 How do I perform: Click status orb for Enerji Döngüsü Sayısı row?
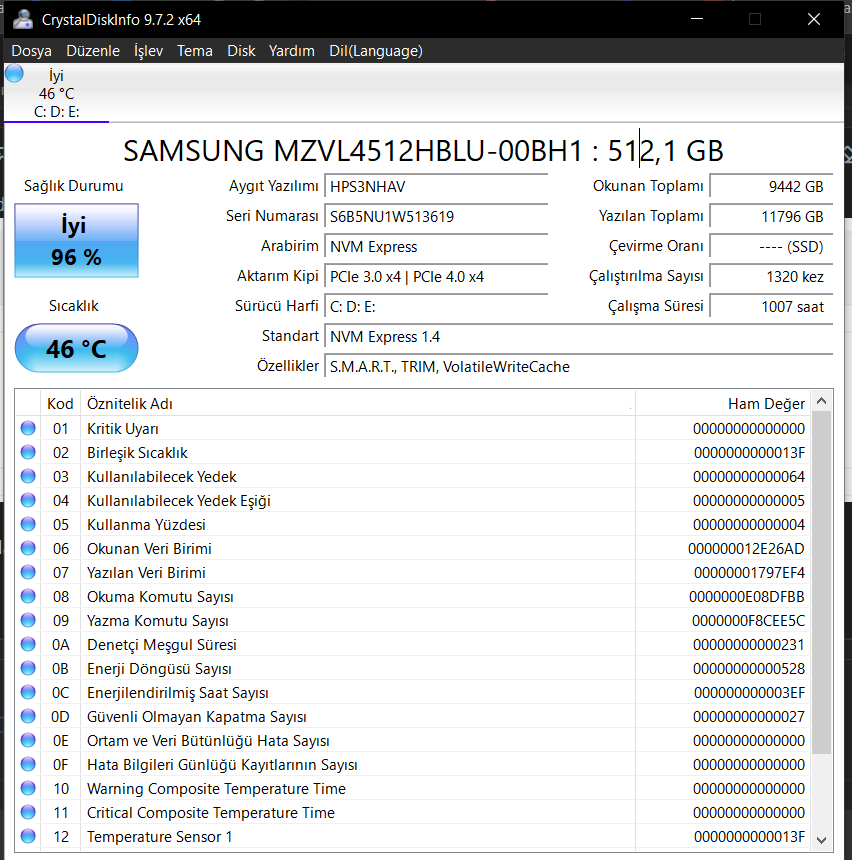pos(28,669)
